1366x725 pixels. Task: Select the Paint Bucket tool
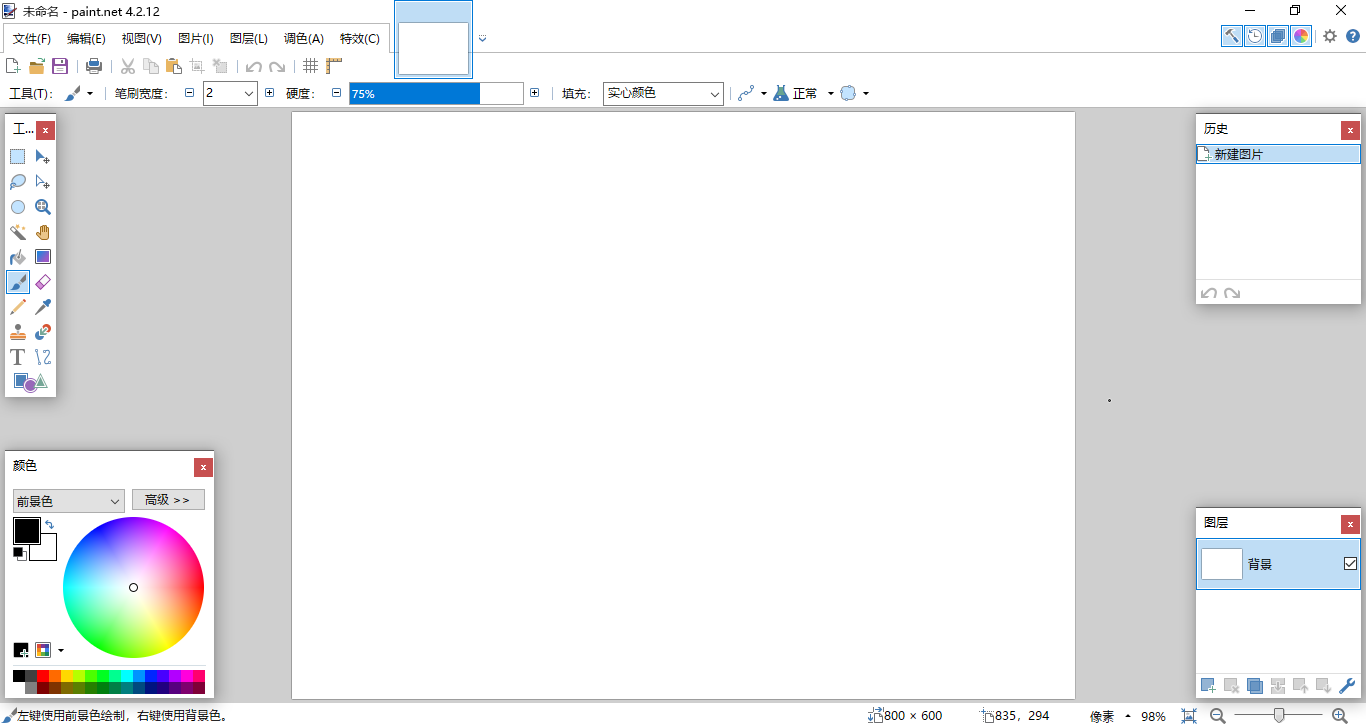(x=18, y=257)
